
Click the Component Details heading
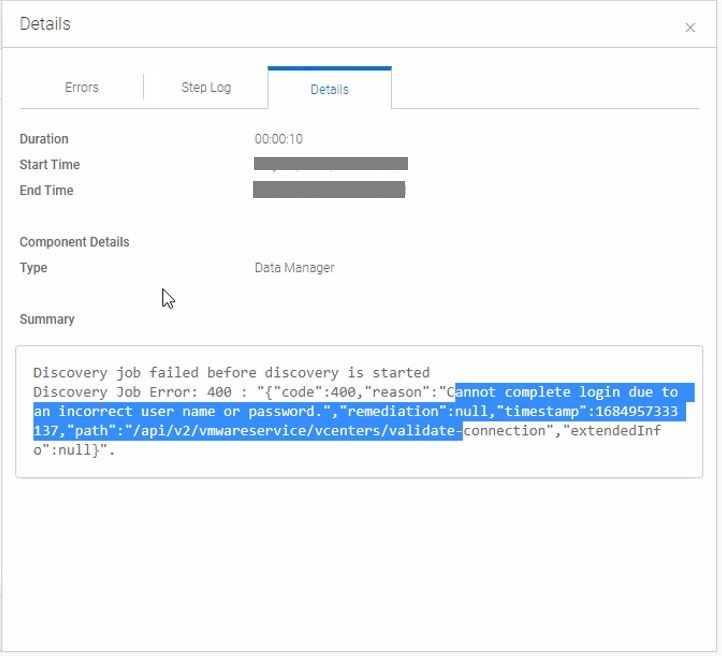pos(75,242)
